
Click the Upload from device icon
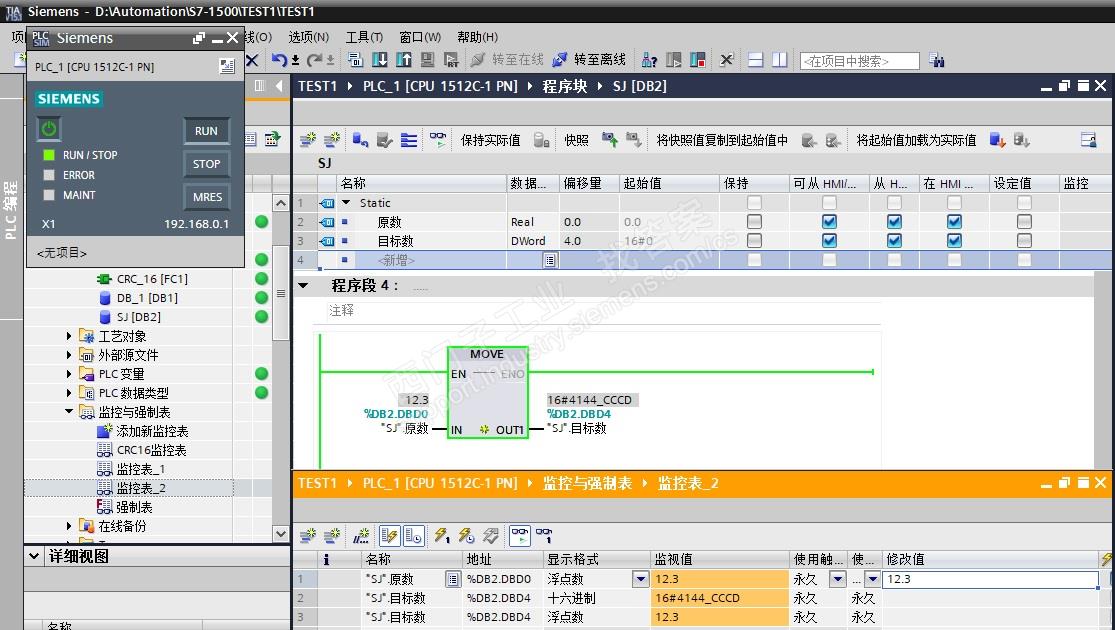click(404, 60)
